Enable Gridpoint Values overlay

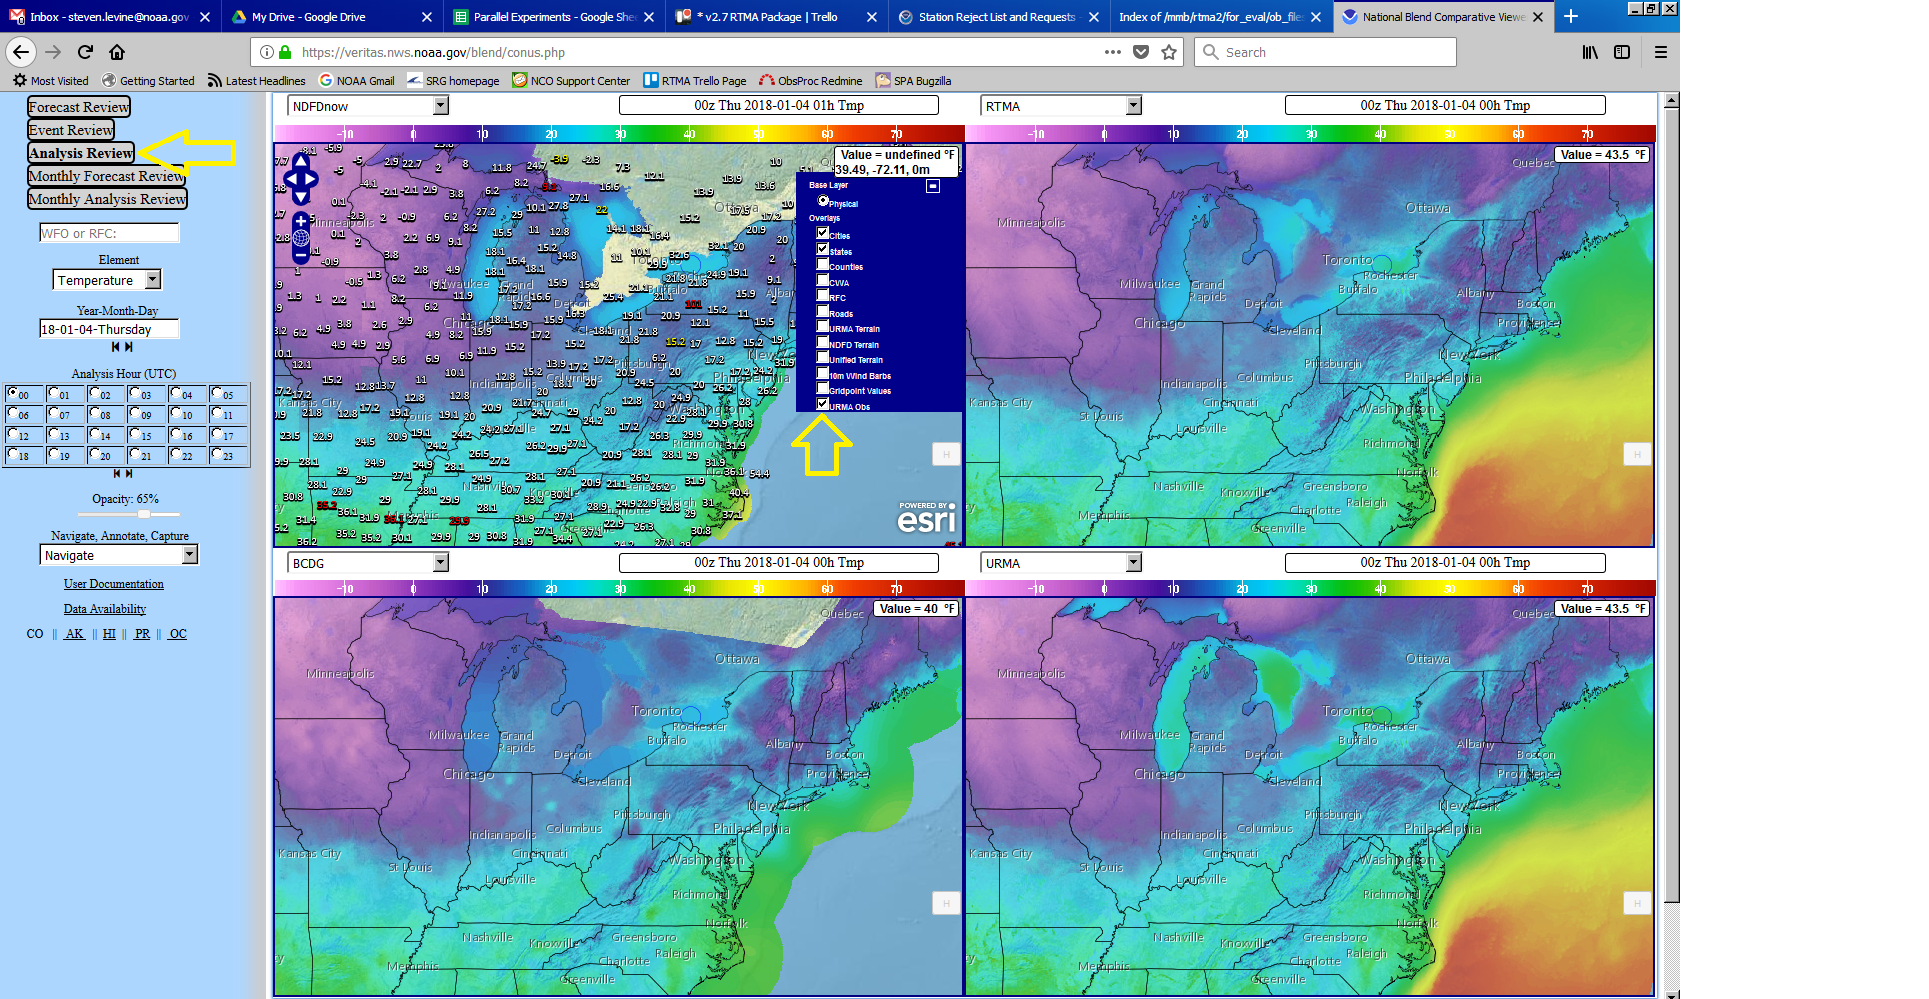tap(823, 389)
